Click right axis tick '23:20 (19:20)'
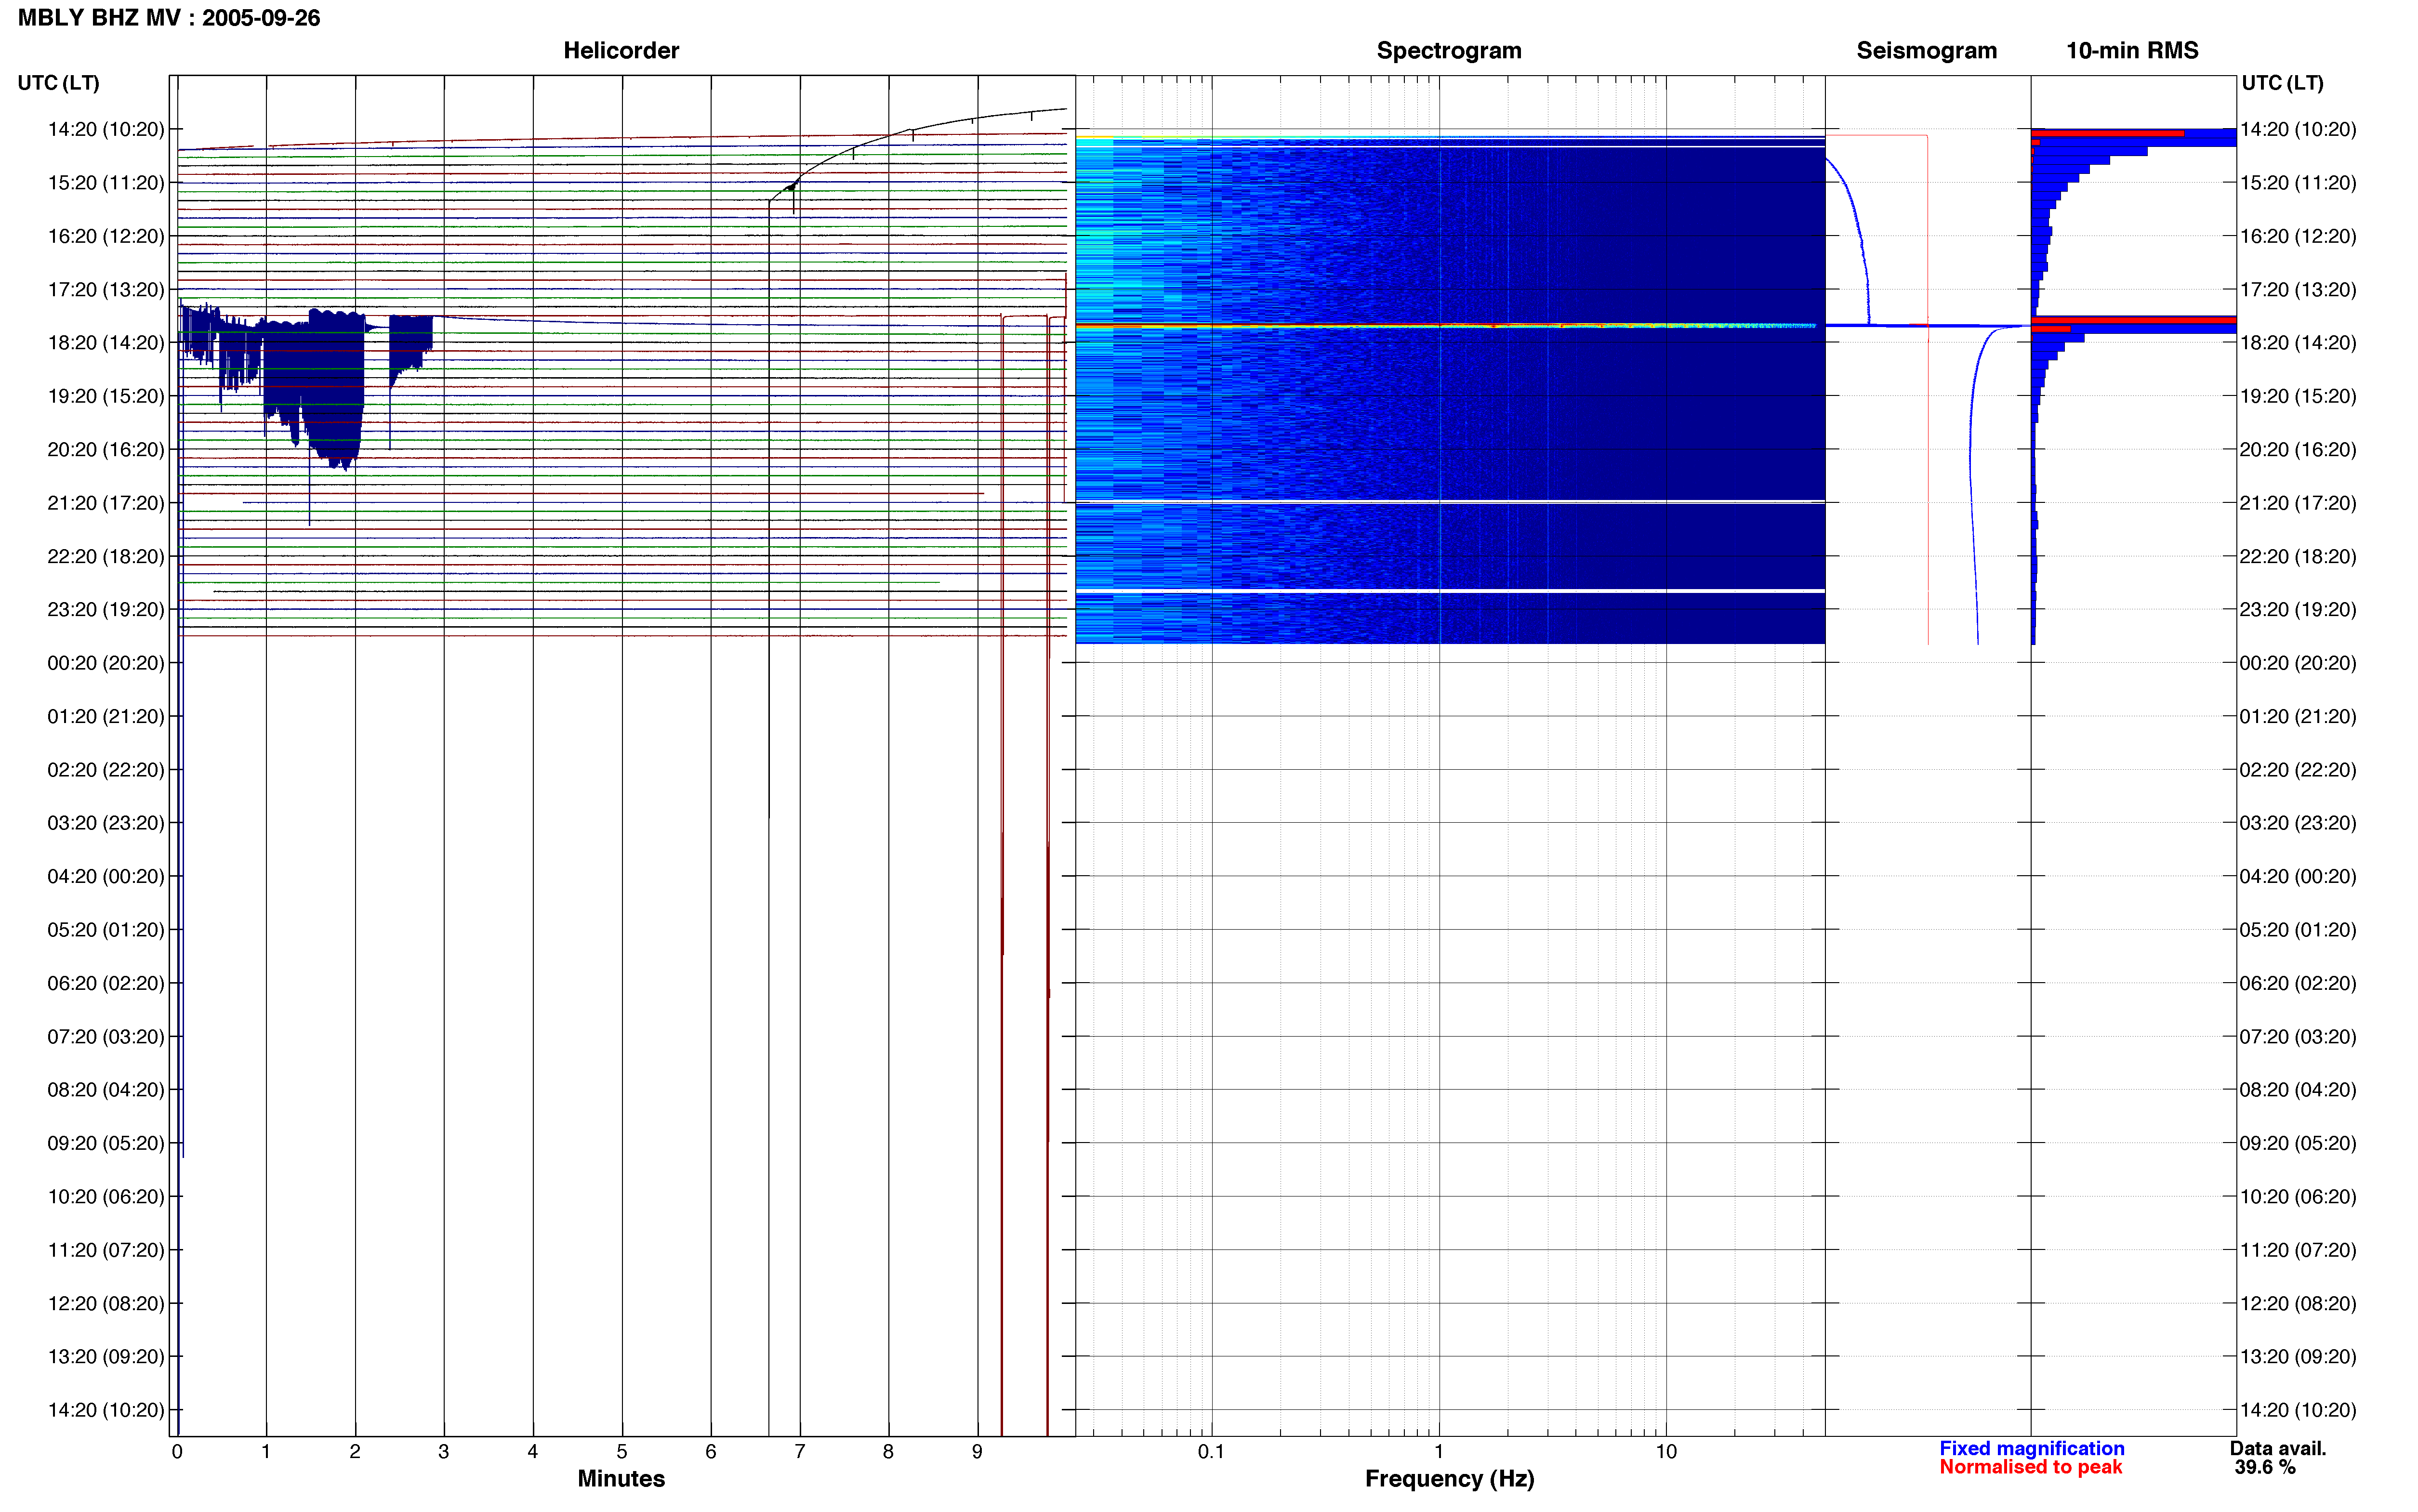 coord(2298,610)
